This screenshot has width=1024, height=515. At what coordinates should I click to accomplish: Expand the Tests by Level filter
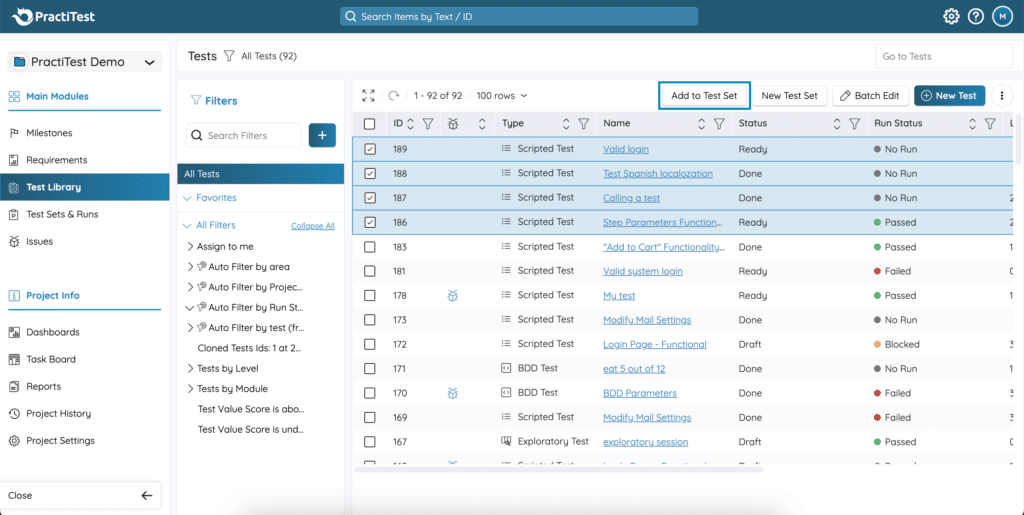click(x=191, y=368)
